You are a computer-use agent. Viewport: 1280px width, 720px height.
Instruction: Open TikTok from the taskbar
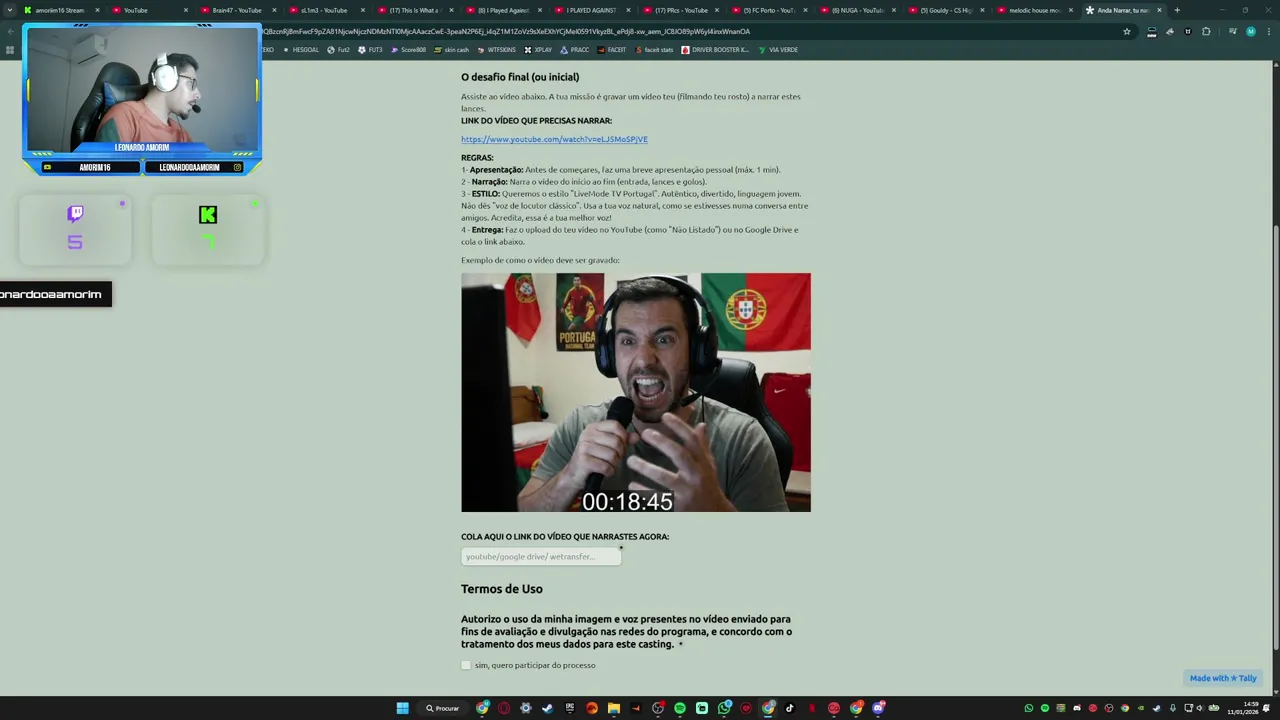[x=790, y=708]
